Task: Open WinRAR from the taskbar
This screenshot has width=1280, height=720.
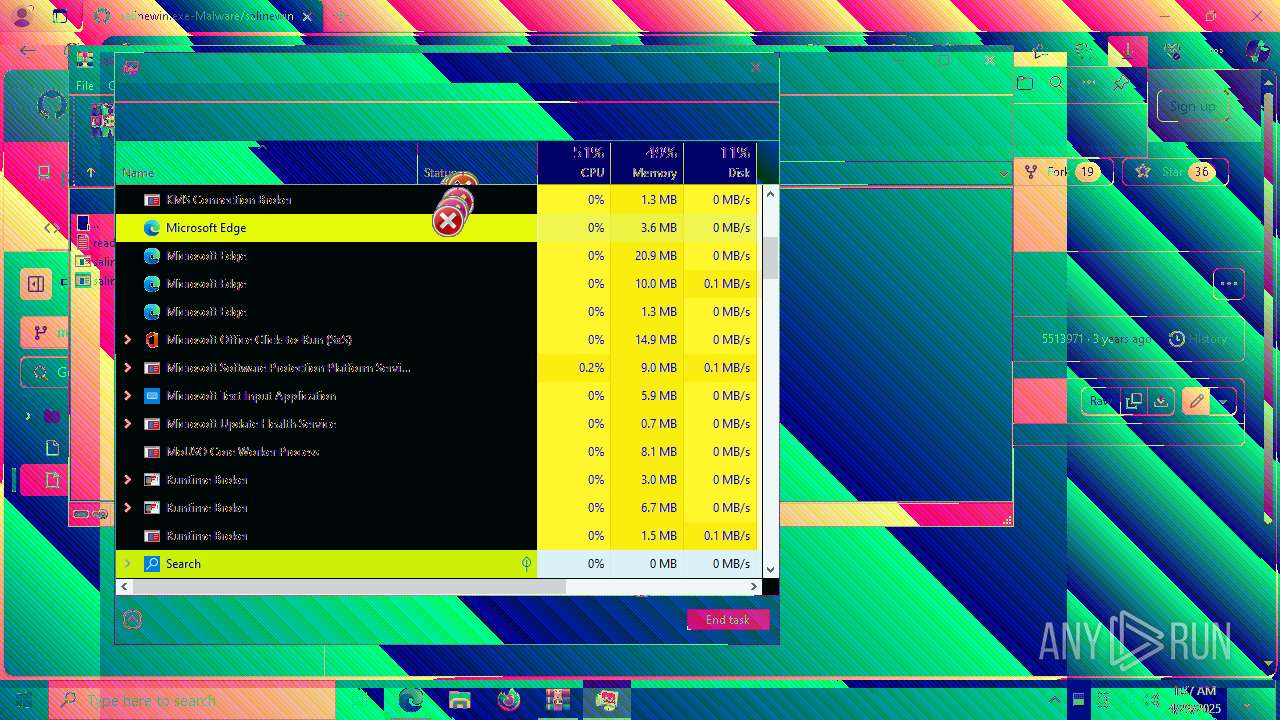Action: 557,700
